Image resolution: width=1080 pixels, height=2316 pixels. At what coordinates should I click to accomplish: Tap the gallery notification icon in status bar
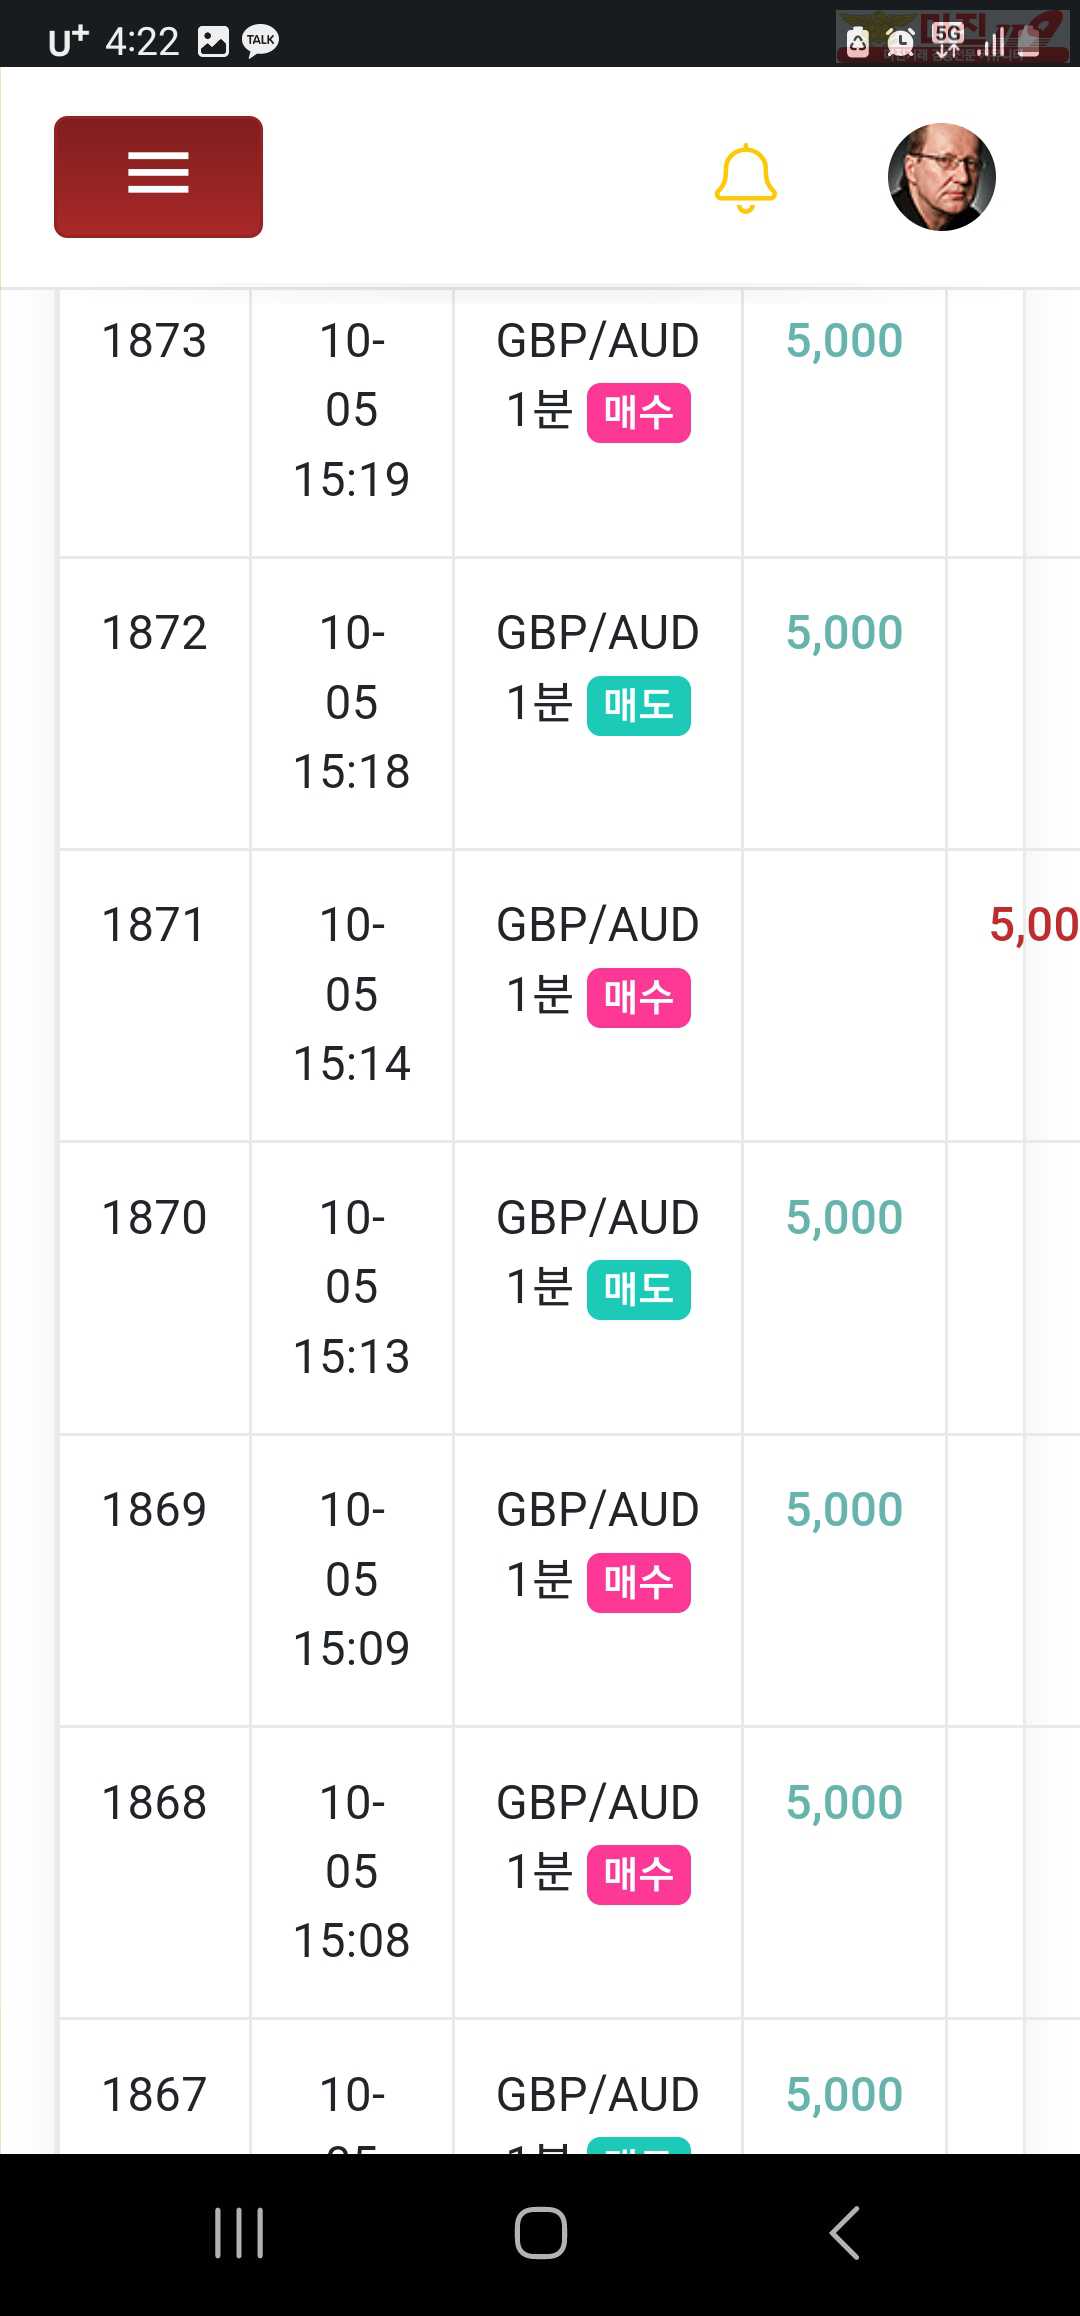pyautogui.click(x=213, y=41)
